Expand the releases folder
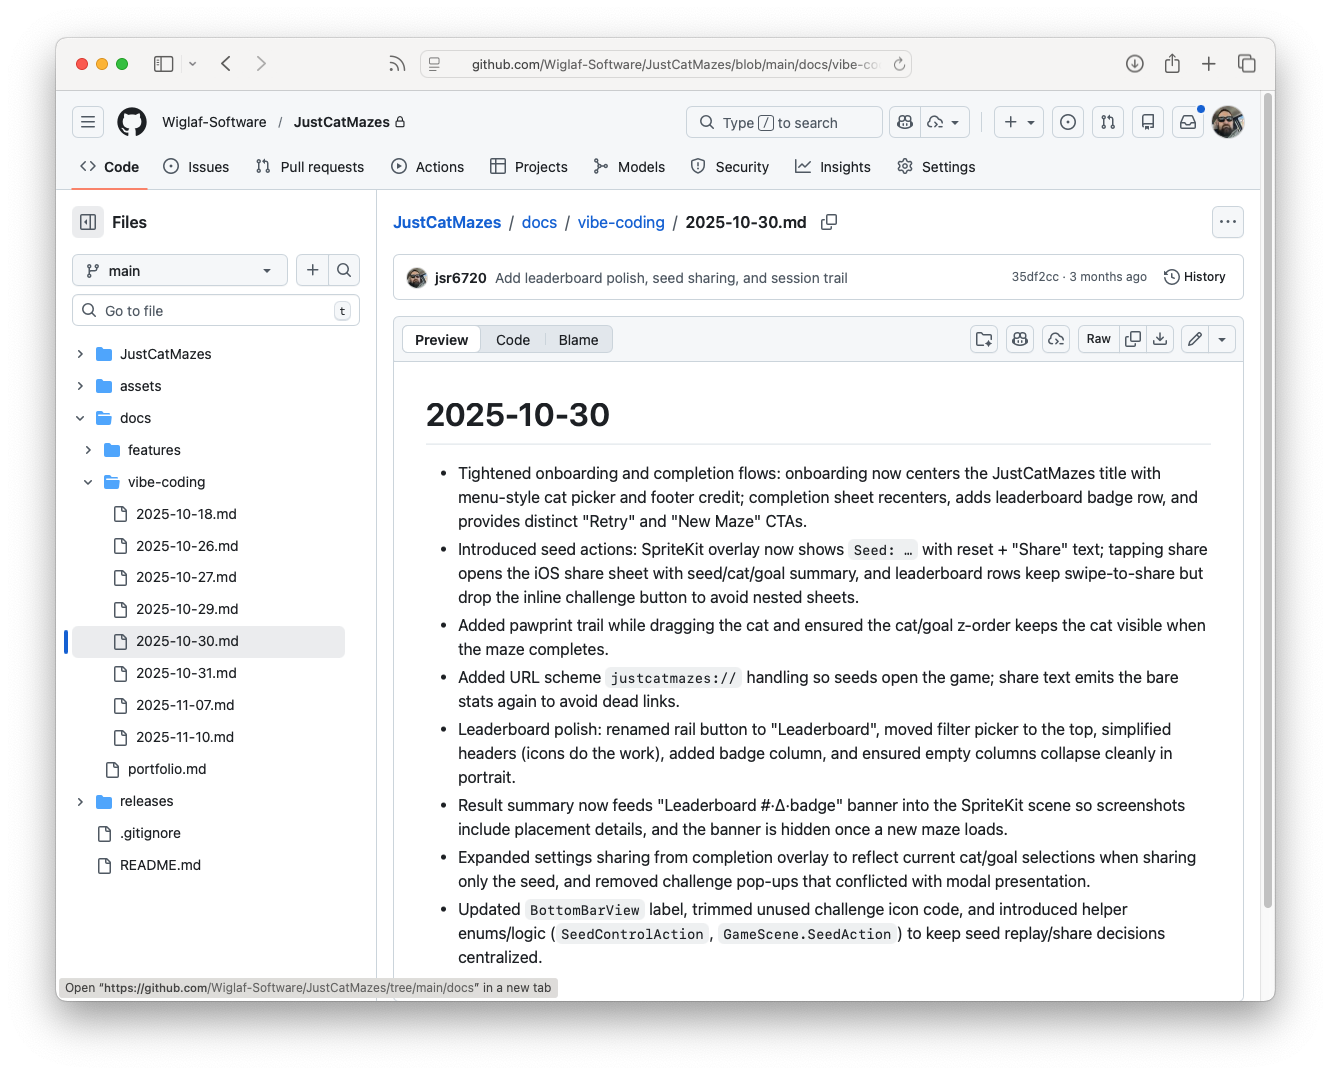1331x1075 pixels. 80,801
